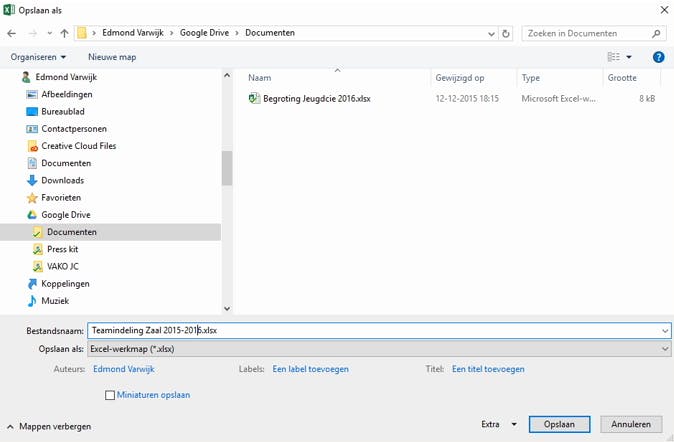Click the Opslaan button
This screenshot has height=442, width=674.
tap(559, 424)
